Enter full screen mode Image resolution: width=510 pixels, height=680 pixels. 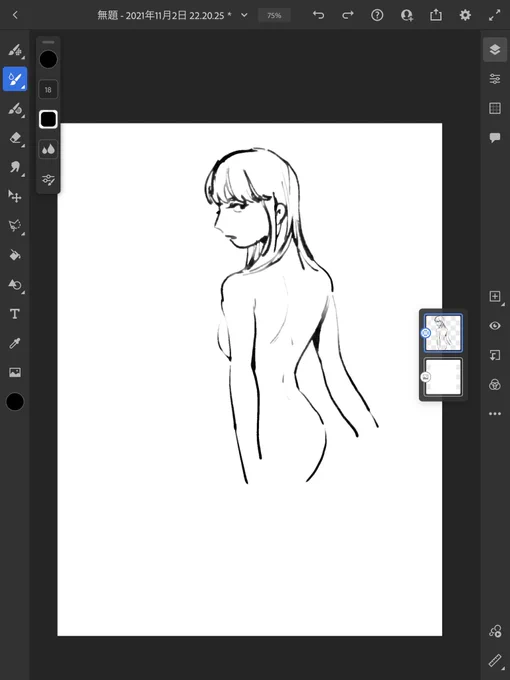pos(495,16)
